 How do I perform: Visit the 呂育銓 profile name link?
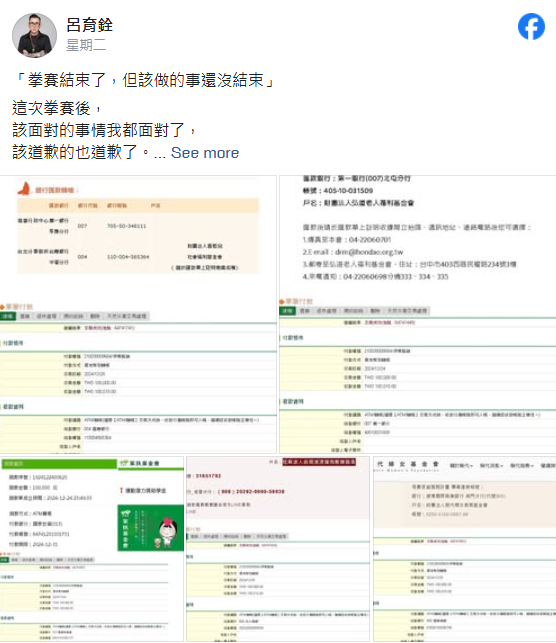tap(89, 25)
